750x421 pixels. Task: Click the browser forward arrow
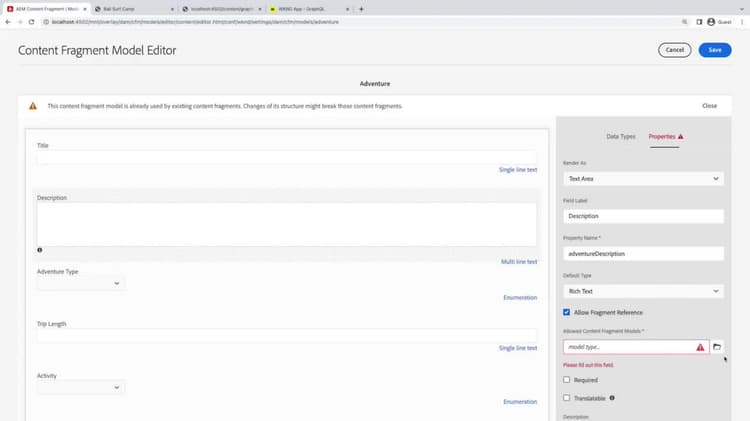coord(20,22)
